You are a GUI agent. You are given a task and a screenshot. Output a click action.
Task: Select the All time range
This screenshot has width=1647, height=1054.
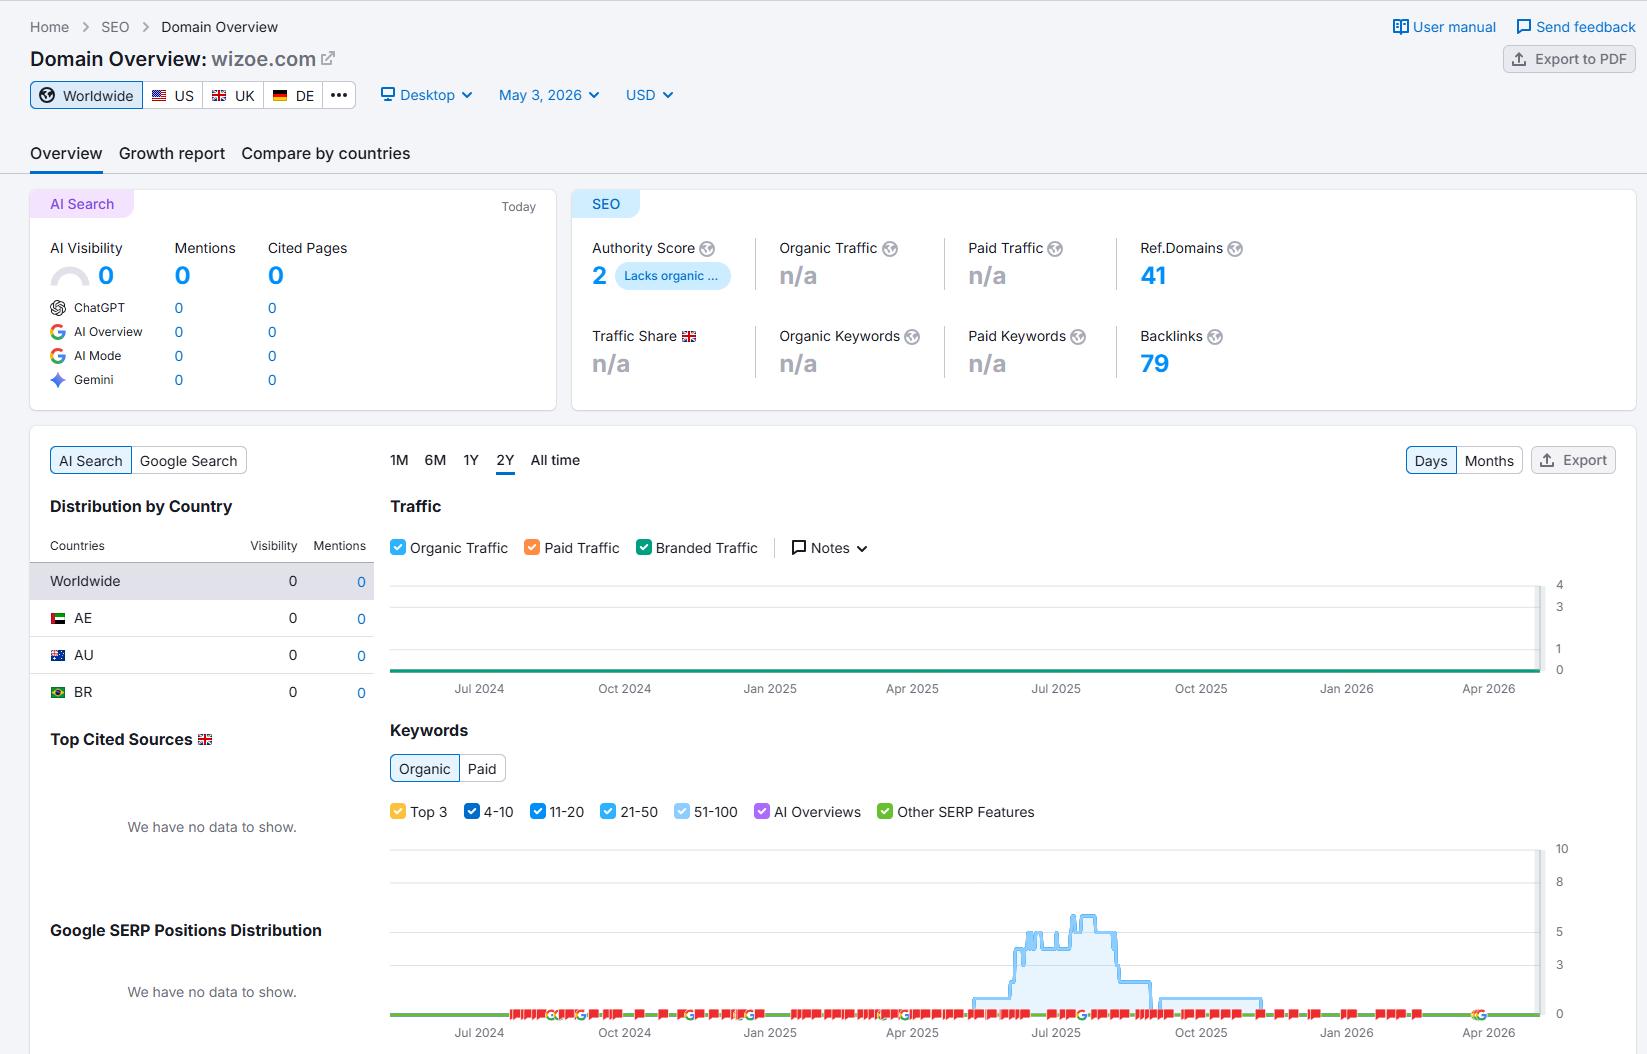click(x=555, y=460)
